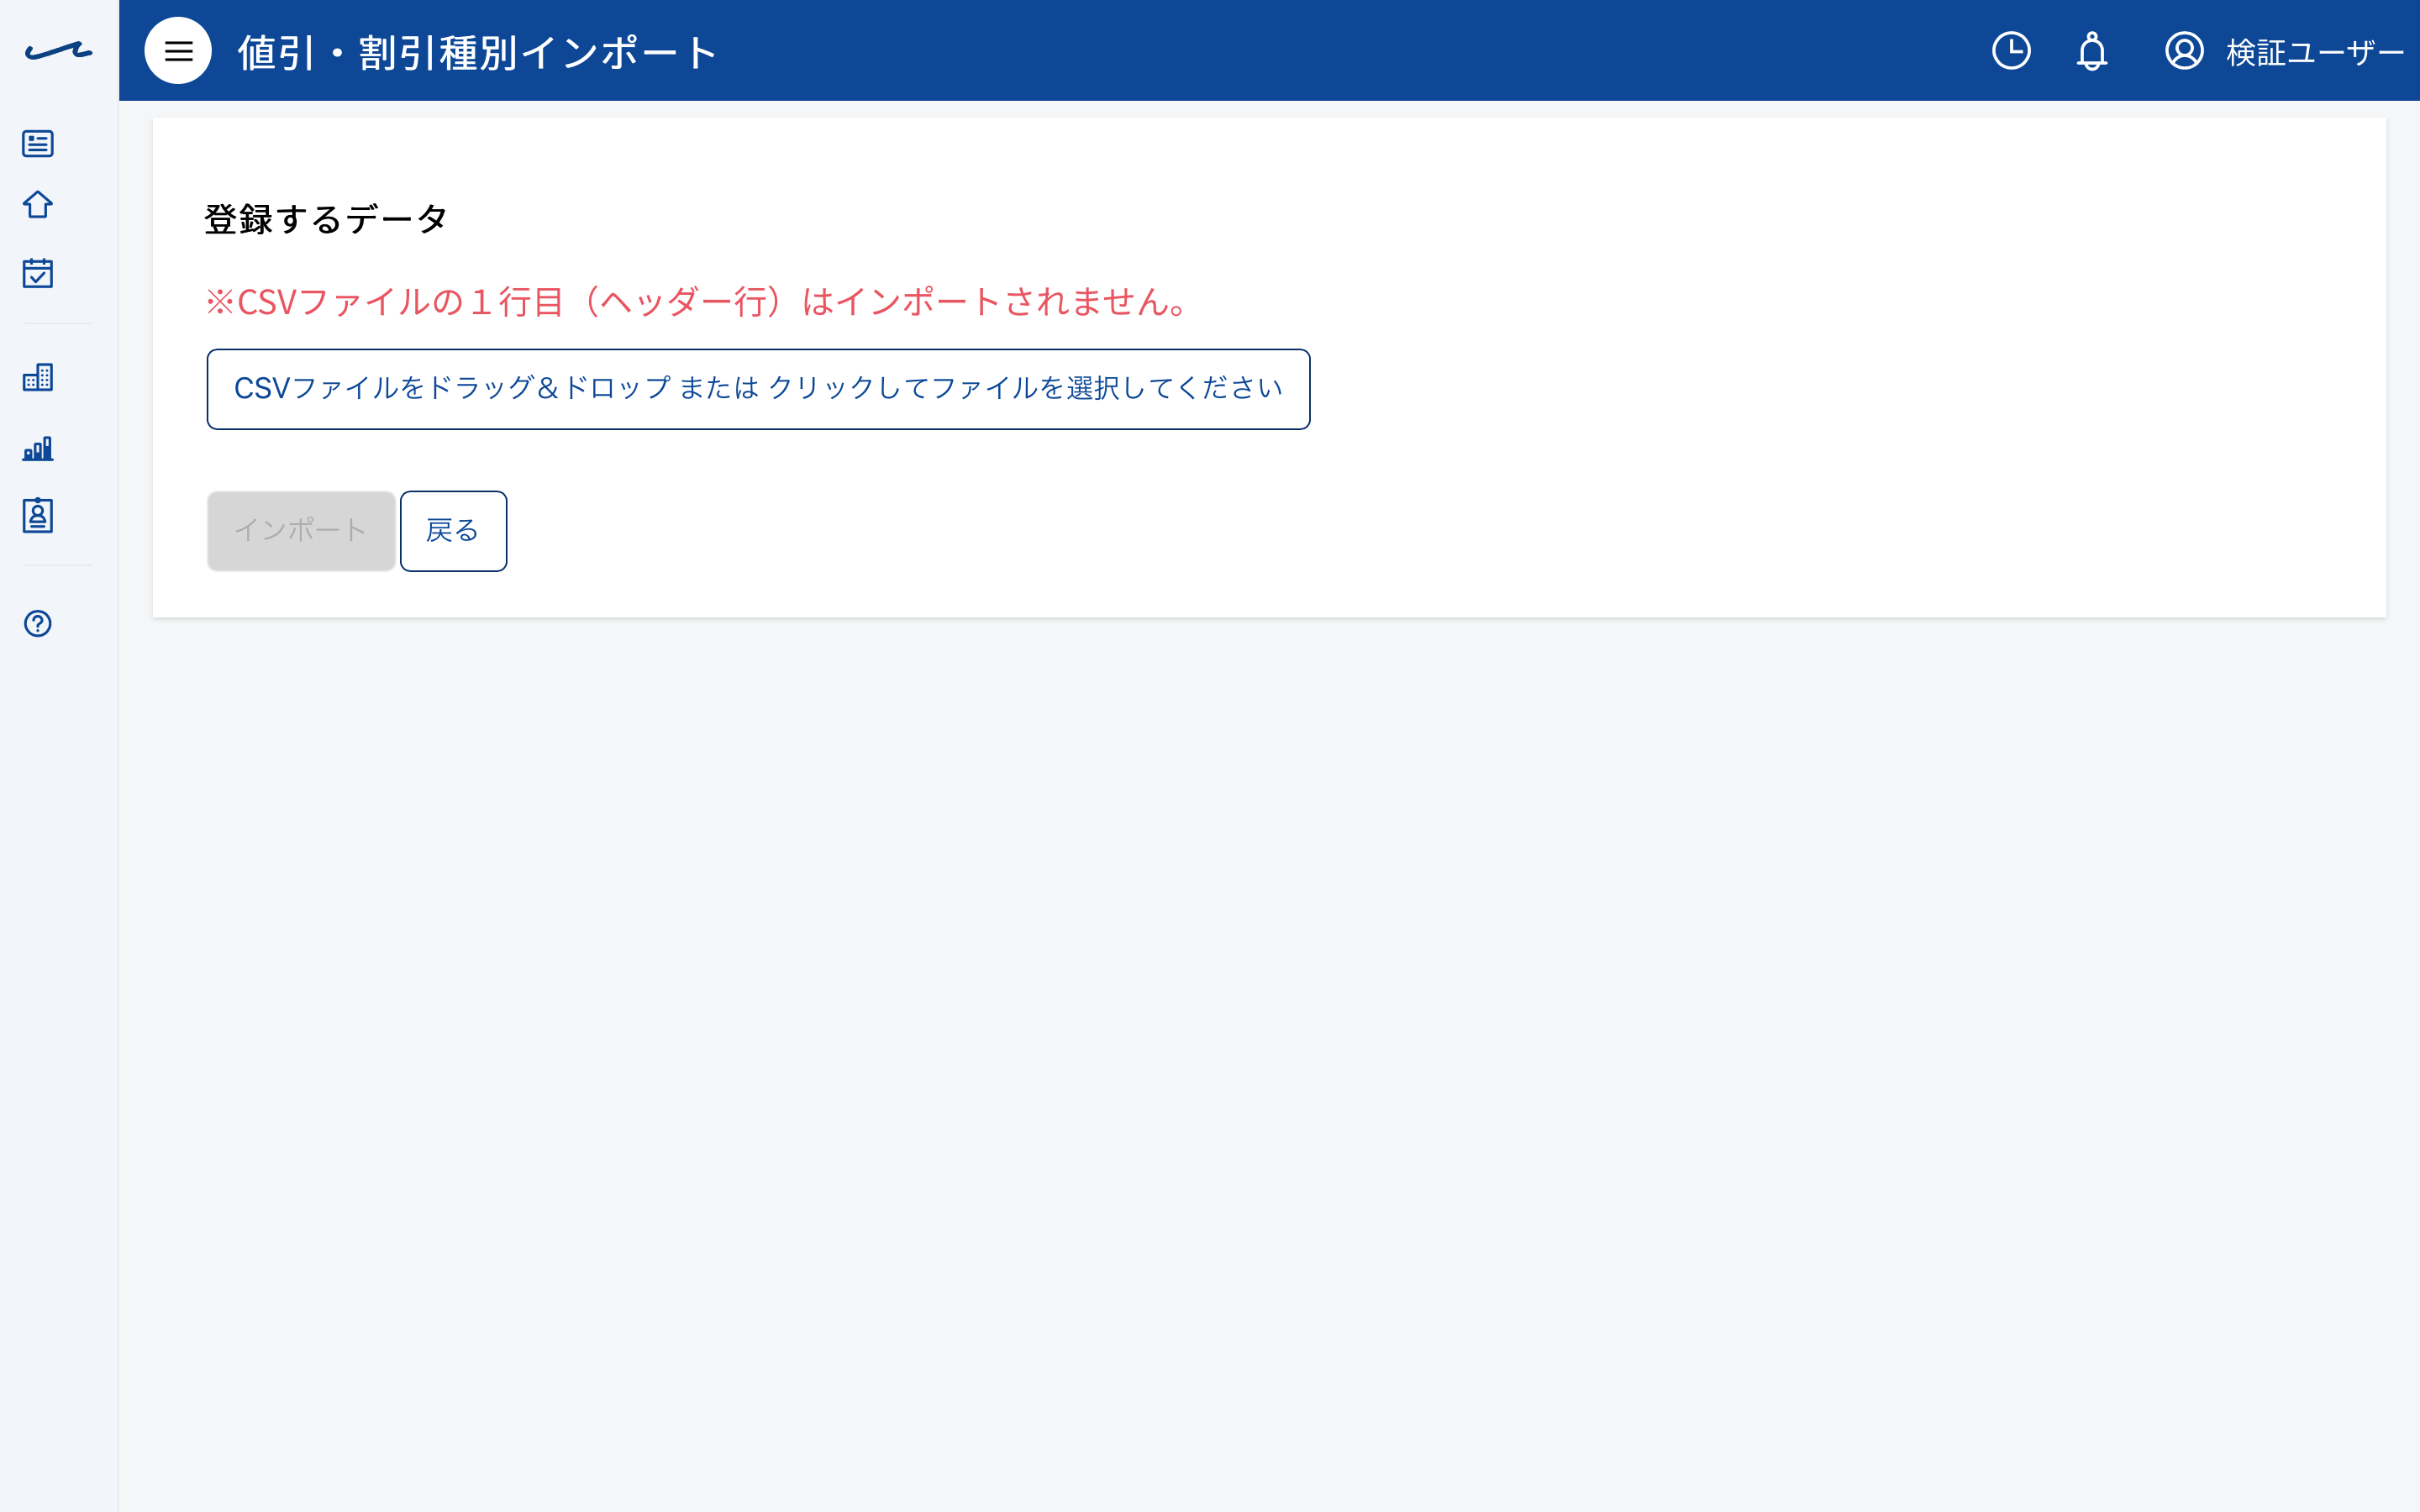Image resolution: width=2420 pixels, height=1512 pixels.
Task: Select the buildings sidebar icon
Action: tap(38, 377)
